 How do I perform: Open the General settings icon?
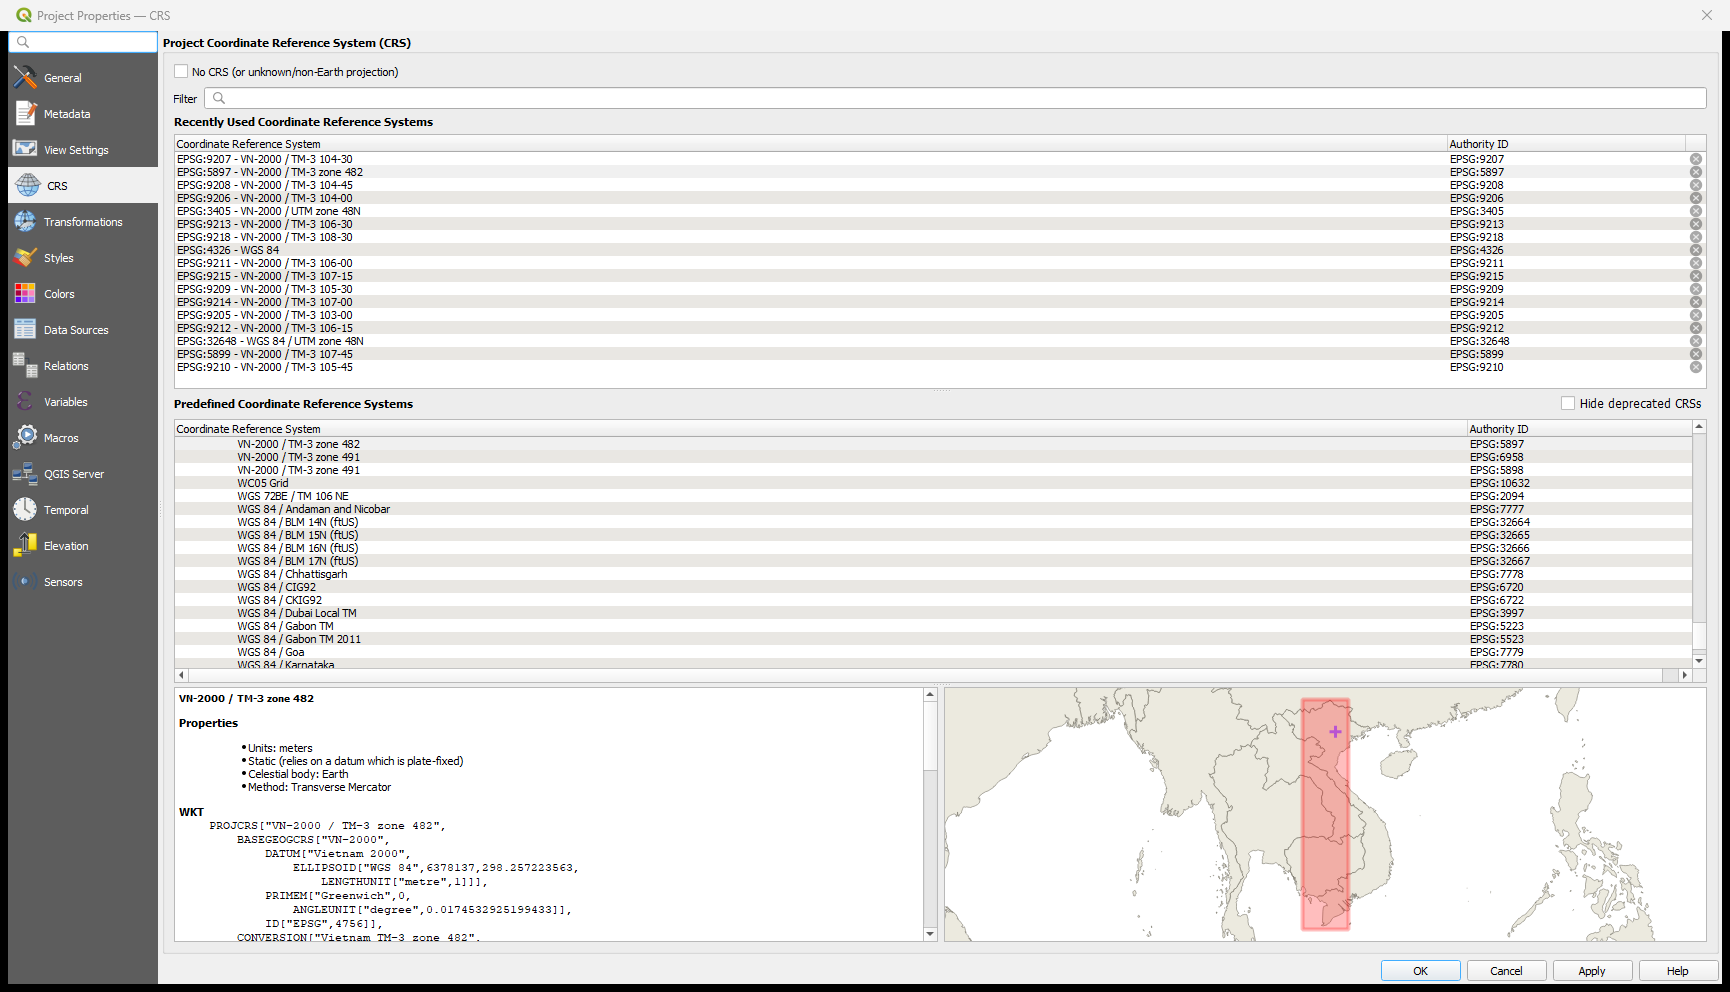[x=25, y=77]
